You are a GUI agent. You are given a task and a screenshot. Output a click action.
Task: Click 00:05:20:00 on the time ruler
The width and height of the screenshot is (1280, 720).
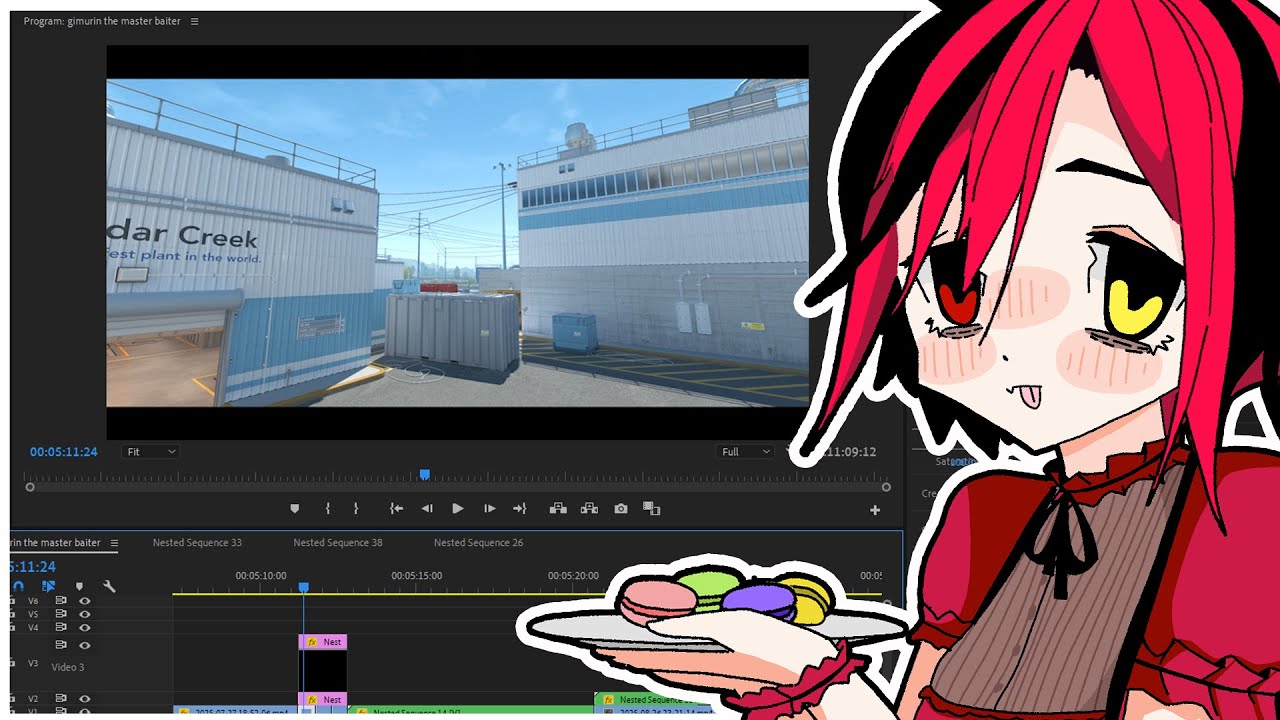[x=573, y=576]
